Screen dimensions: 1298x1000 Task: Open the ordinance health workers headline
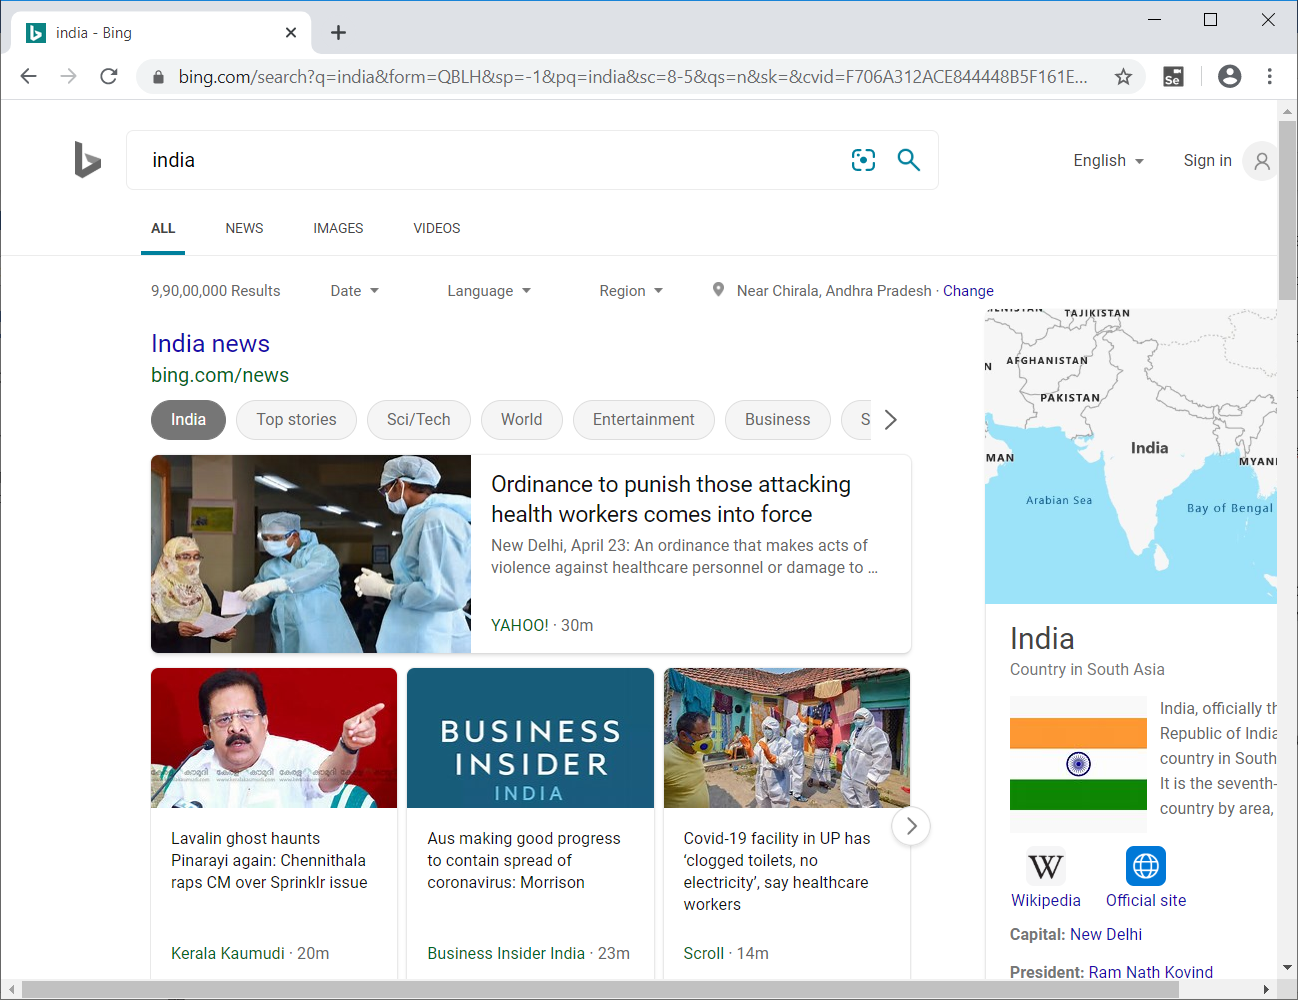pos(671,499)
